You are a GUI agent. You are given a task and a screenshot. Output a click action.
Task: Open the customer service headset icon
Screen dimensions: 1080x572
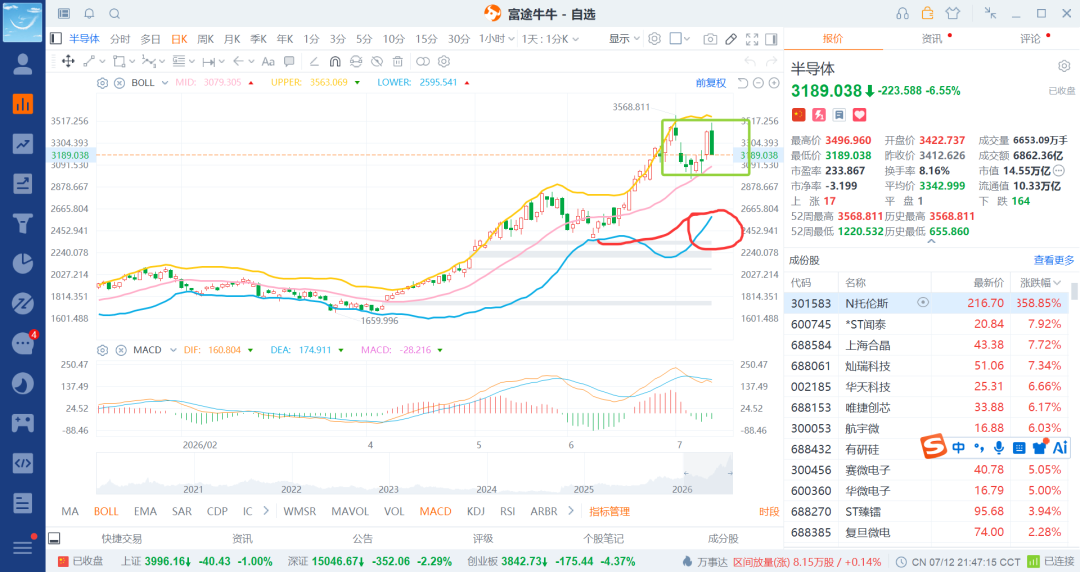tap(902, 14)
